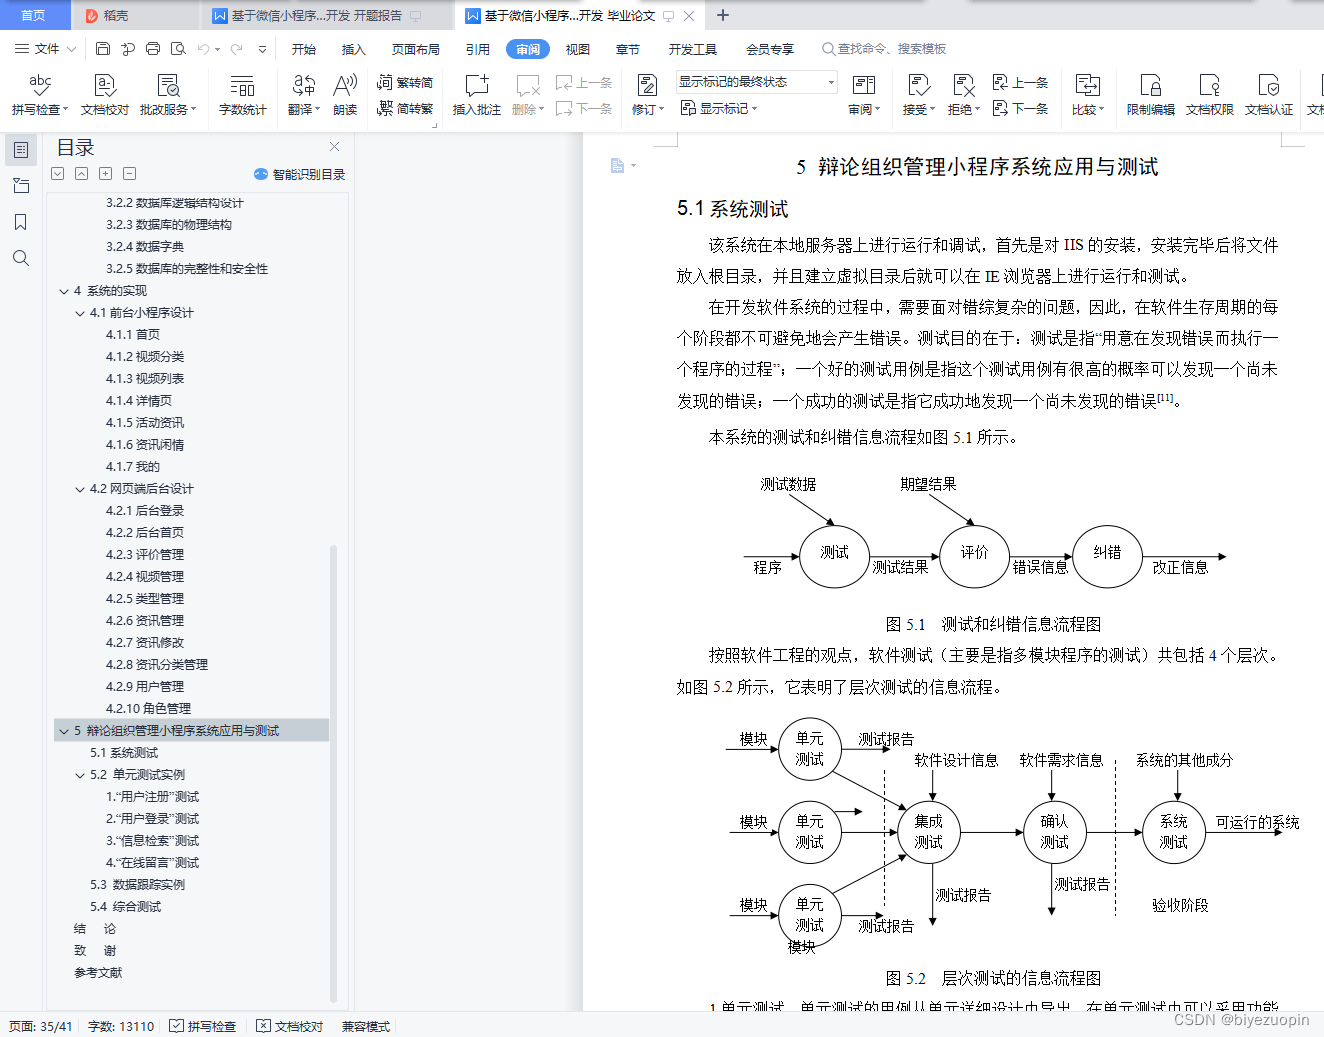Click the word count 13110 in status bar

(121, 1026)
